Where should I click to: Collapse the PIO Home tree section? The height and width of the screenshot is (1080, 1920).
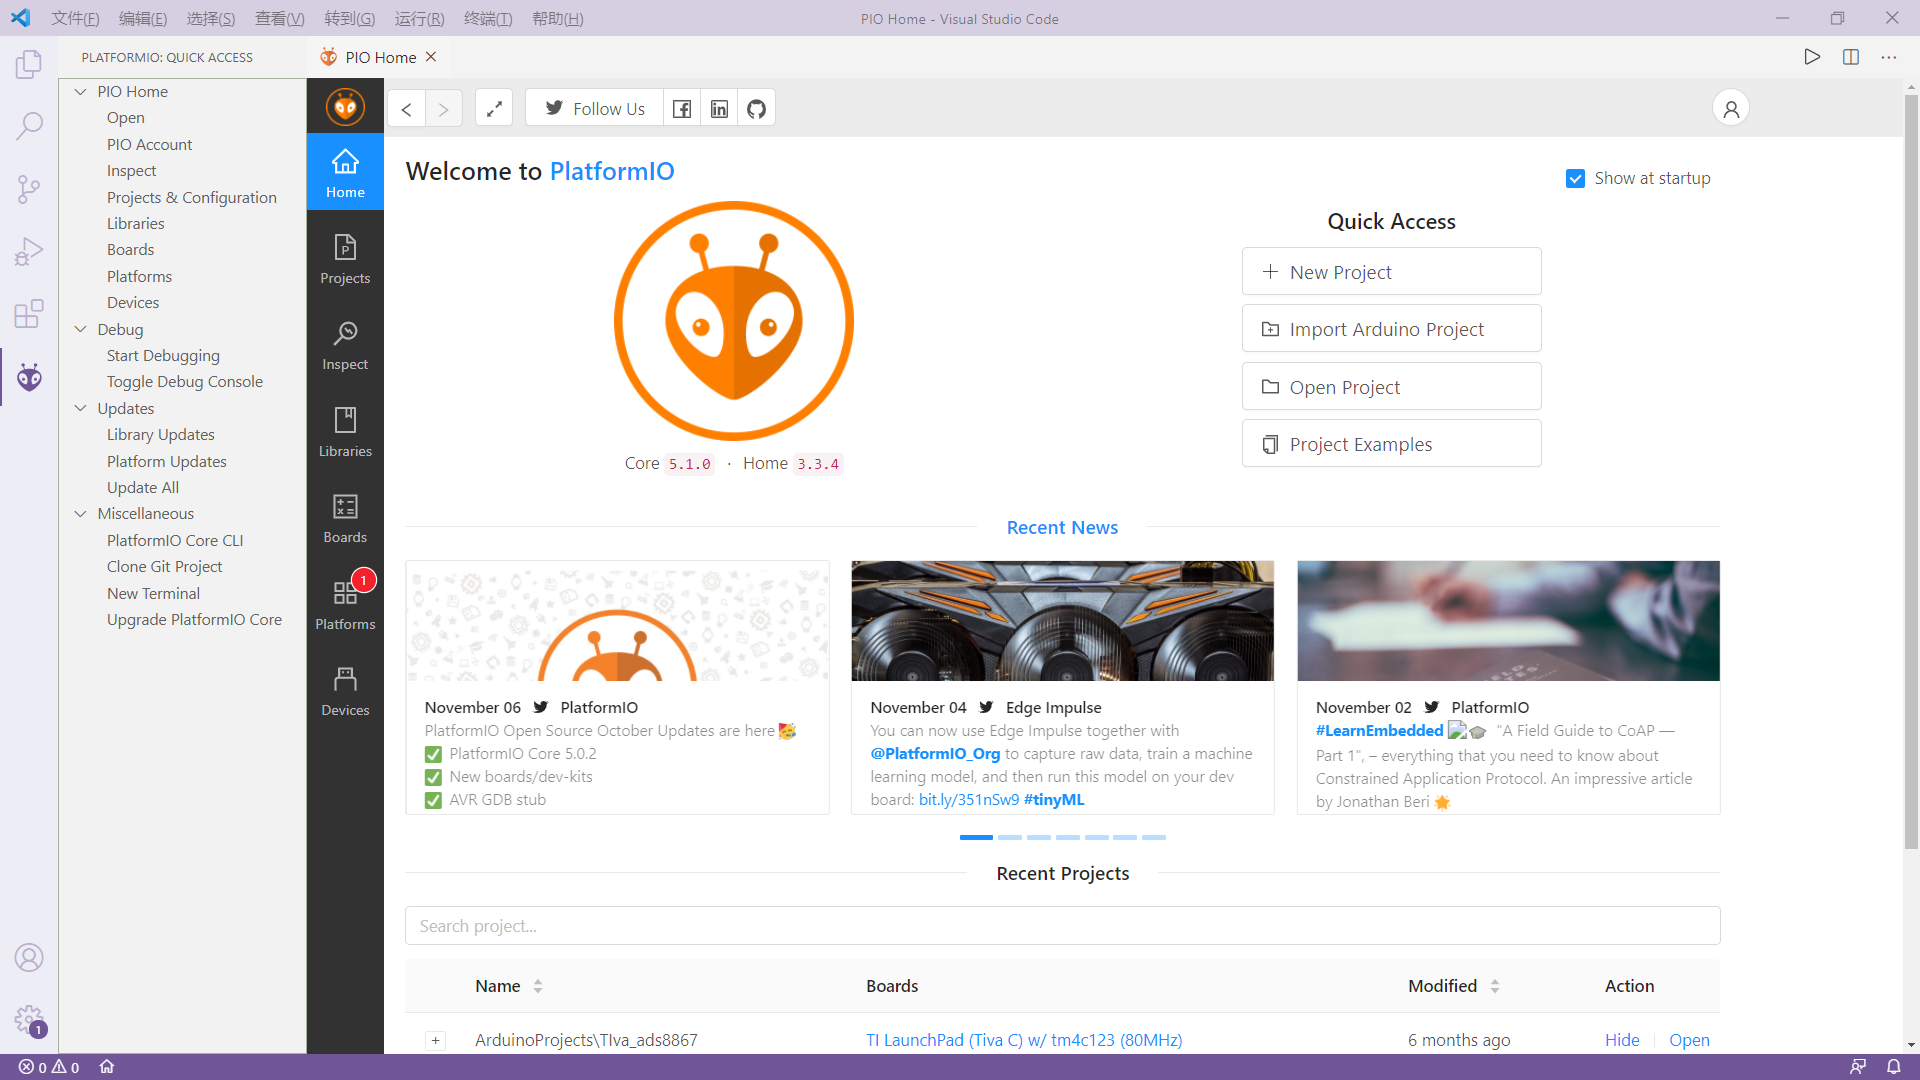(x=81, y=91)
